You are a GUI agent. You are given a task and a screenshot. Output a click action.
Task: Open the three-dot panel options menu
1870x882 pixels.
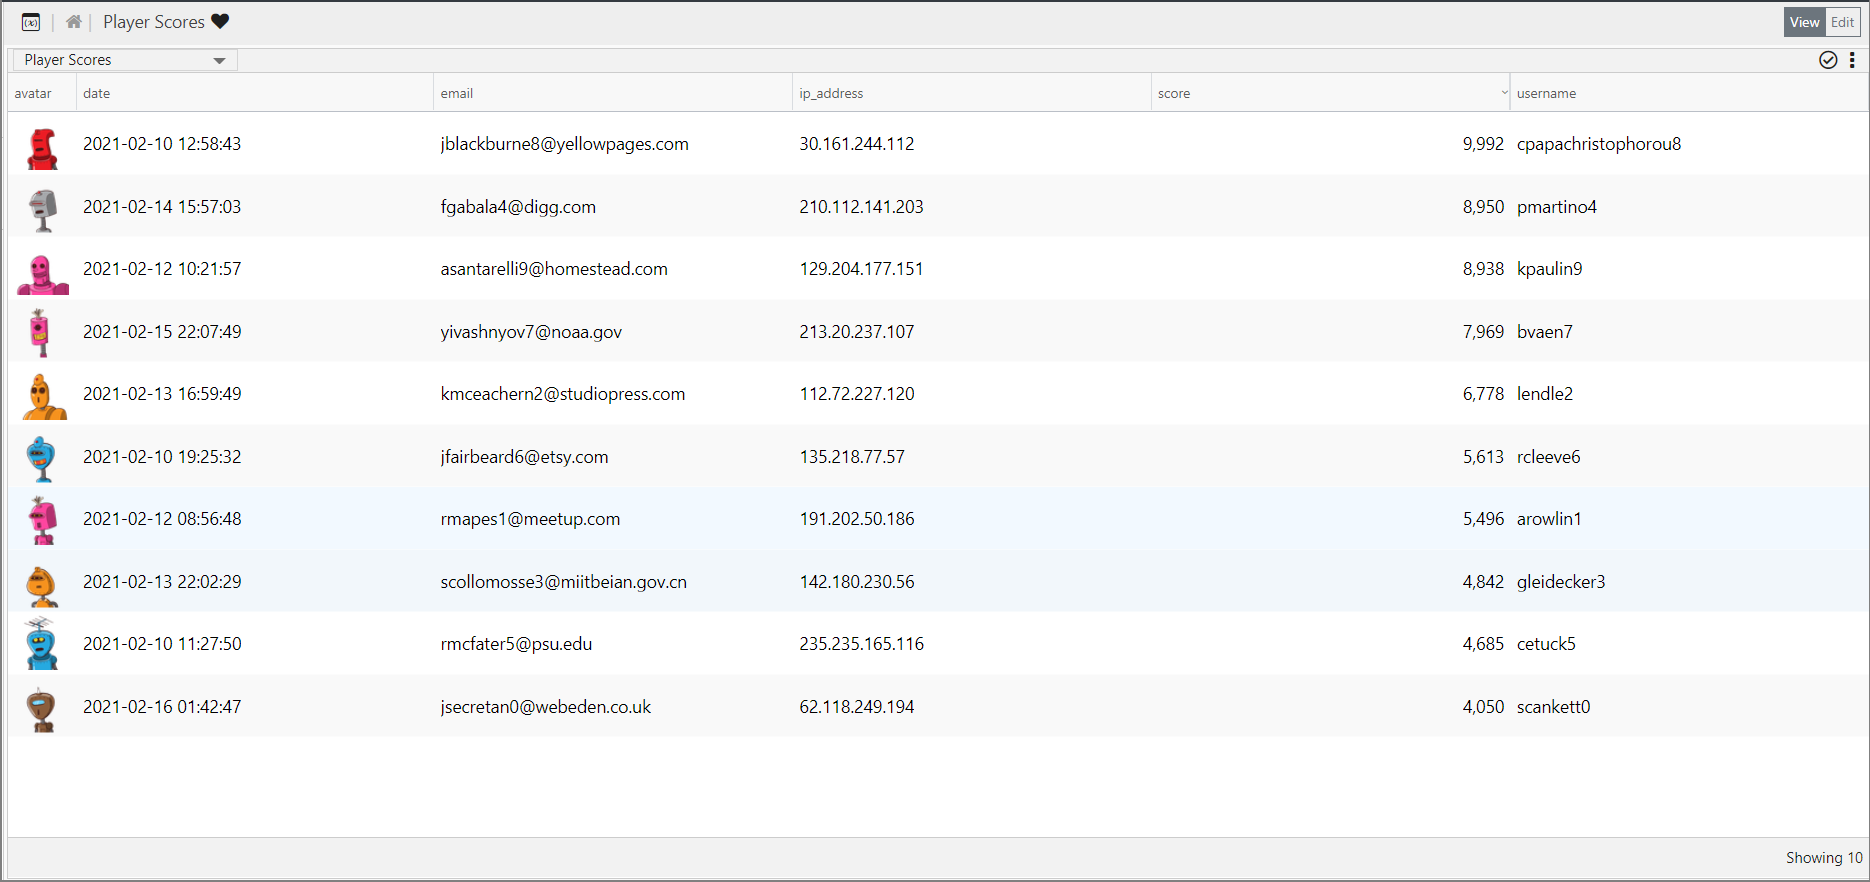[1852, 60]
